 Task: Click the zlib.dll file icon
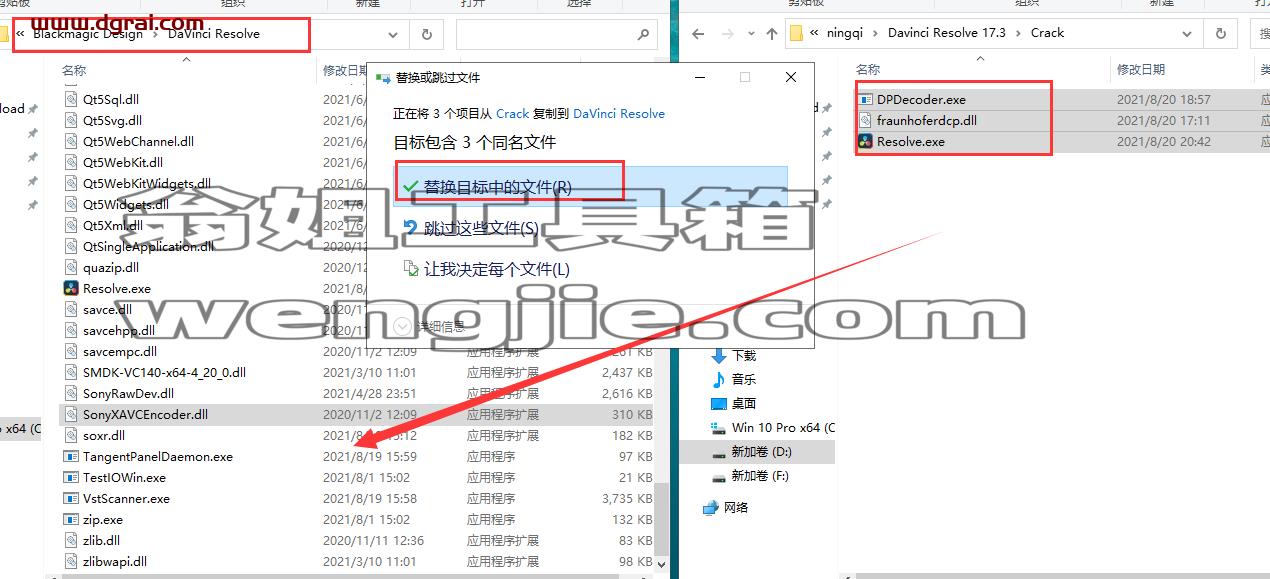71,540
